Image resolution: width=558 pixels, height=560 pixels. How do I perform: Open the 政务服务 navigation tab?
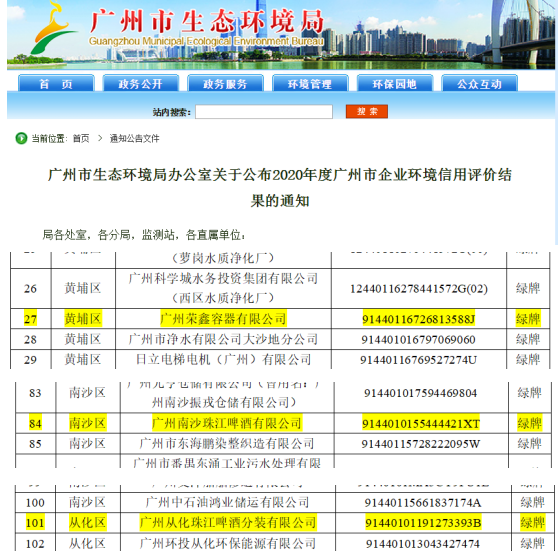[x=225, y=84]
